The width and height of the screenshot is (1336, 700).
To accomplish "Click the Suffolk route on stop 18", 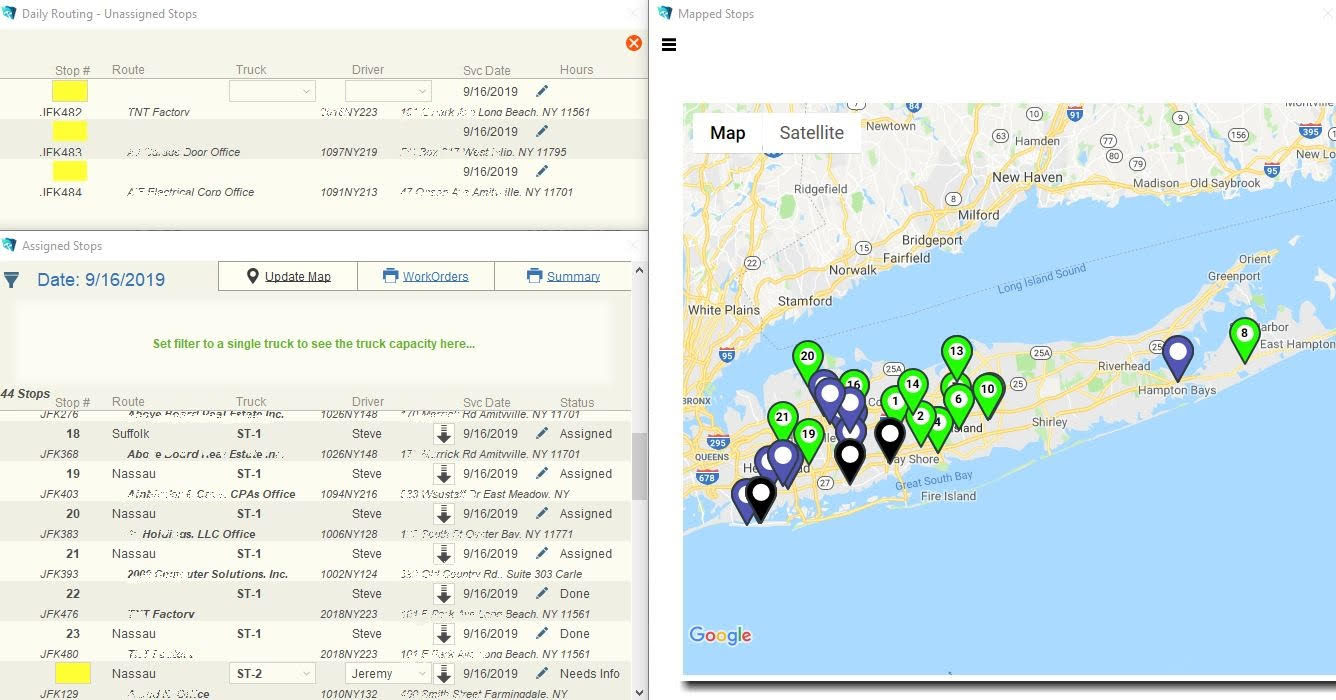I will (x=131, y=434).
